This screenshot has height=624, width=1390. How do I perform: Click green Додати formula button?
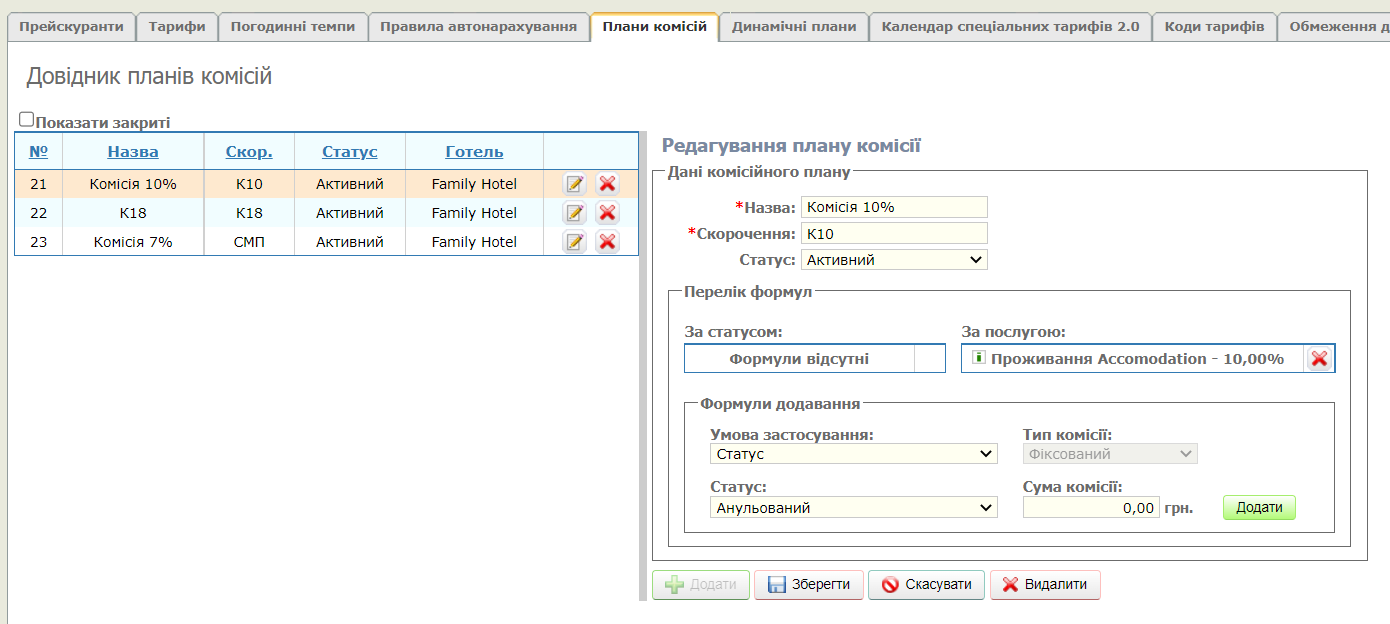(x=1258, y=508)
